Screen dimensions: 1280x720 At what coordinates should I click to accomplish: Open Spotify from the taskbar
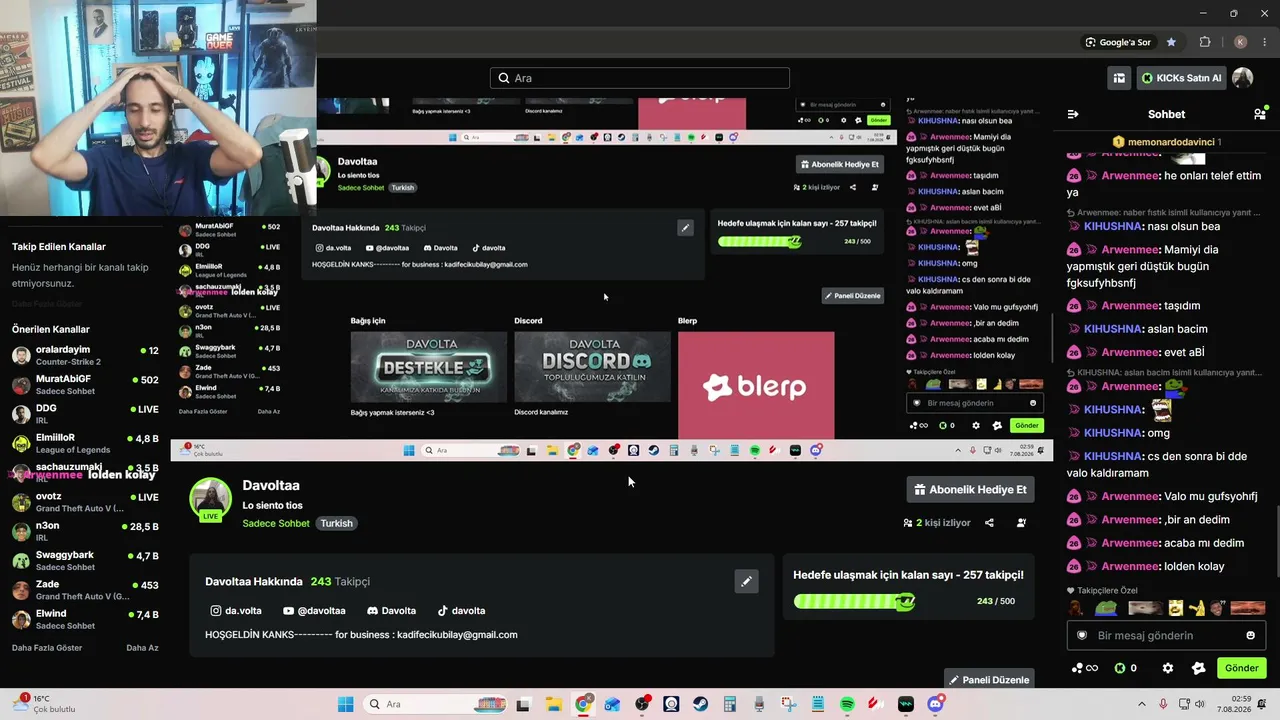pos(847,704)
